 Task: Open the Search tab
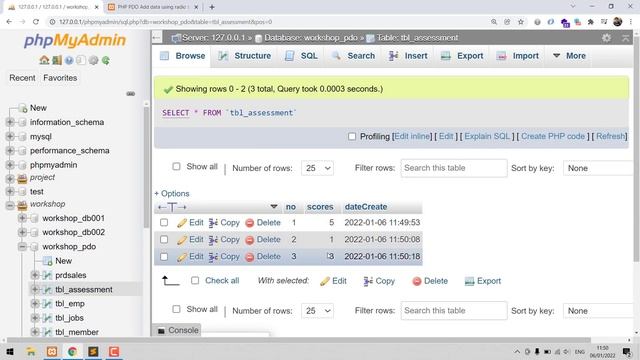pos(353,56)
